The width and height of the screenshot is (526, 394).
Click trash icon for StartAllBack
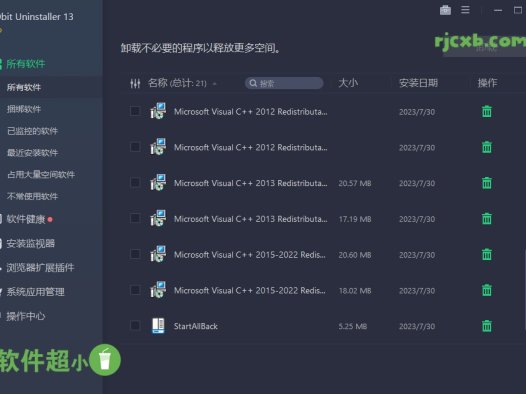click(487, 326)
